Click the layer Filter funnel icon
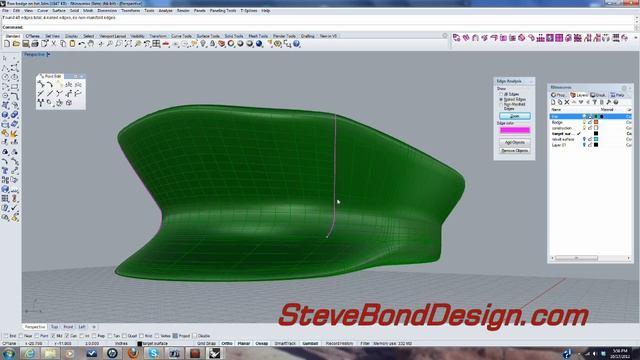640x360 pixels. click(x=595, y=102)
